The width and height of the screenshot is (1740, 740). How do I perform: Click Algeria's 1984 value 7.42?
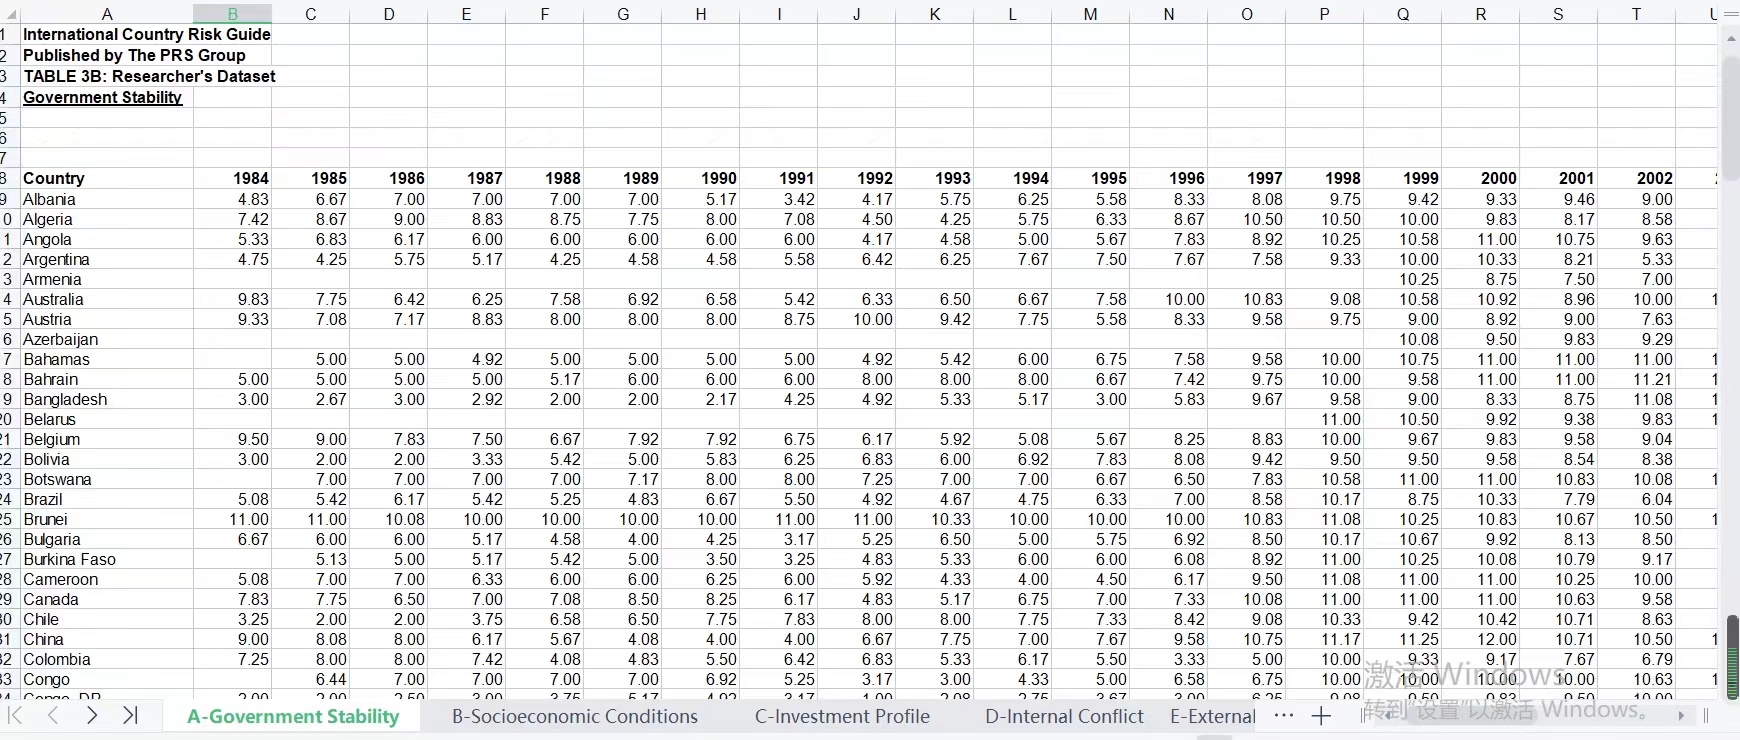(233, 219)
